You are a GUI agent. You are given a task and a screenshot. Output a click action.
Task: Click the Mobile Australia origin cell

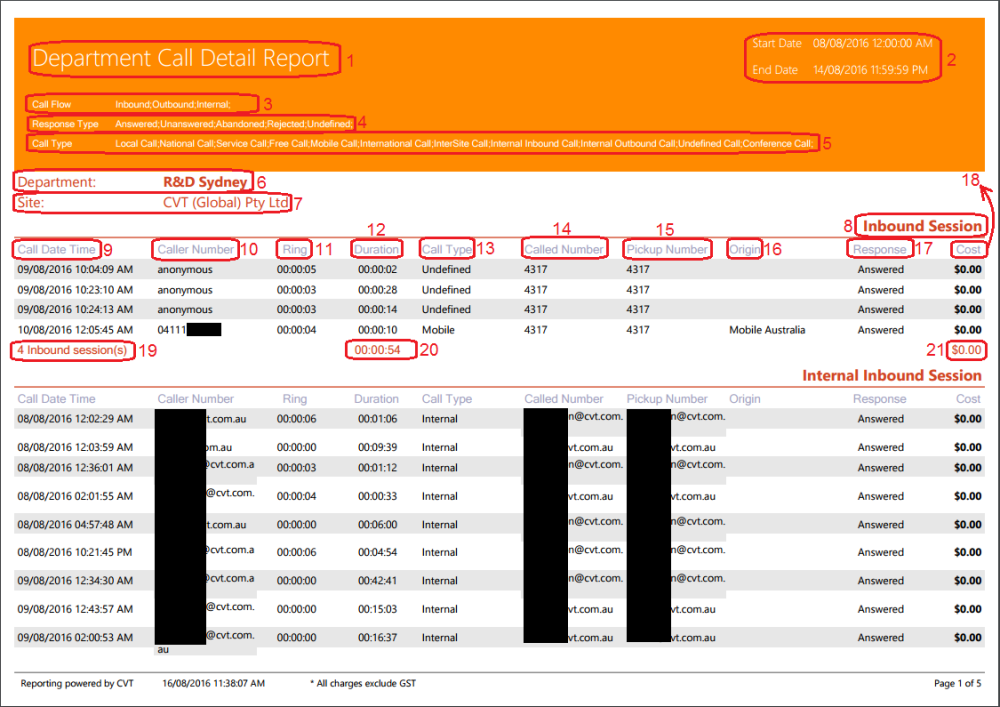[x=767, y=330]
